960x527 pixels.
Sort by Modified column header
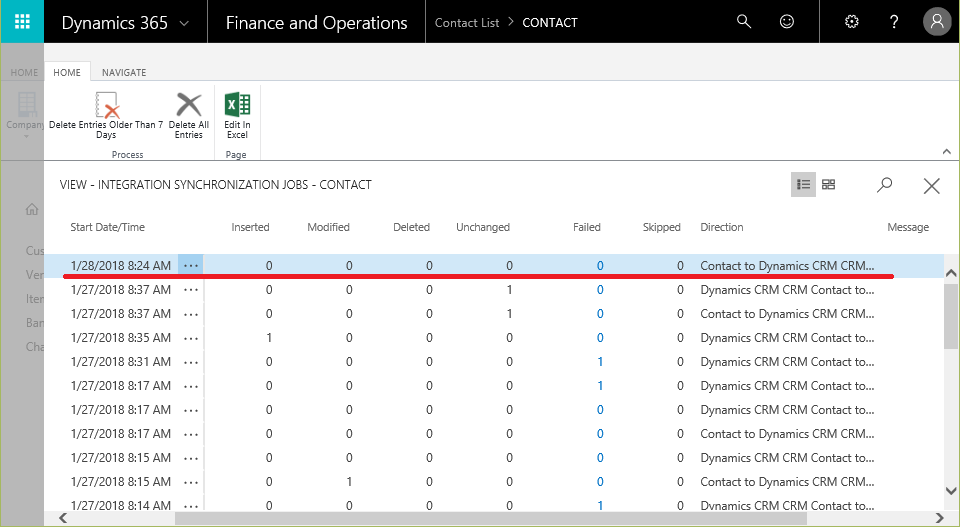[328, 227]
